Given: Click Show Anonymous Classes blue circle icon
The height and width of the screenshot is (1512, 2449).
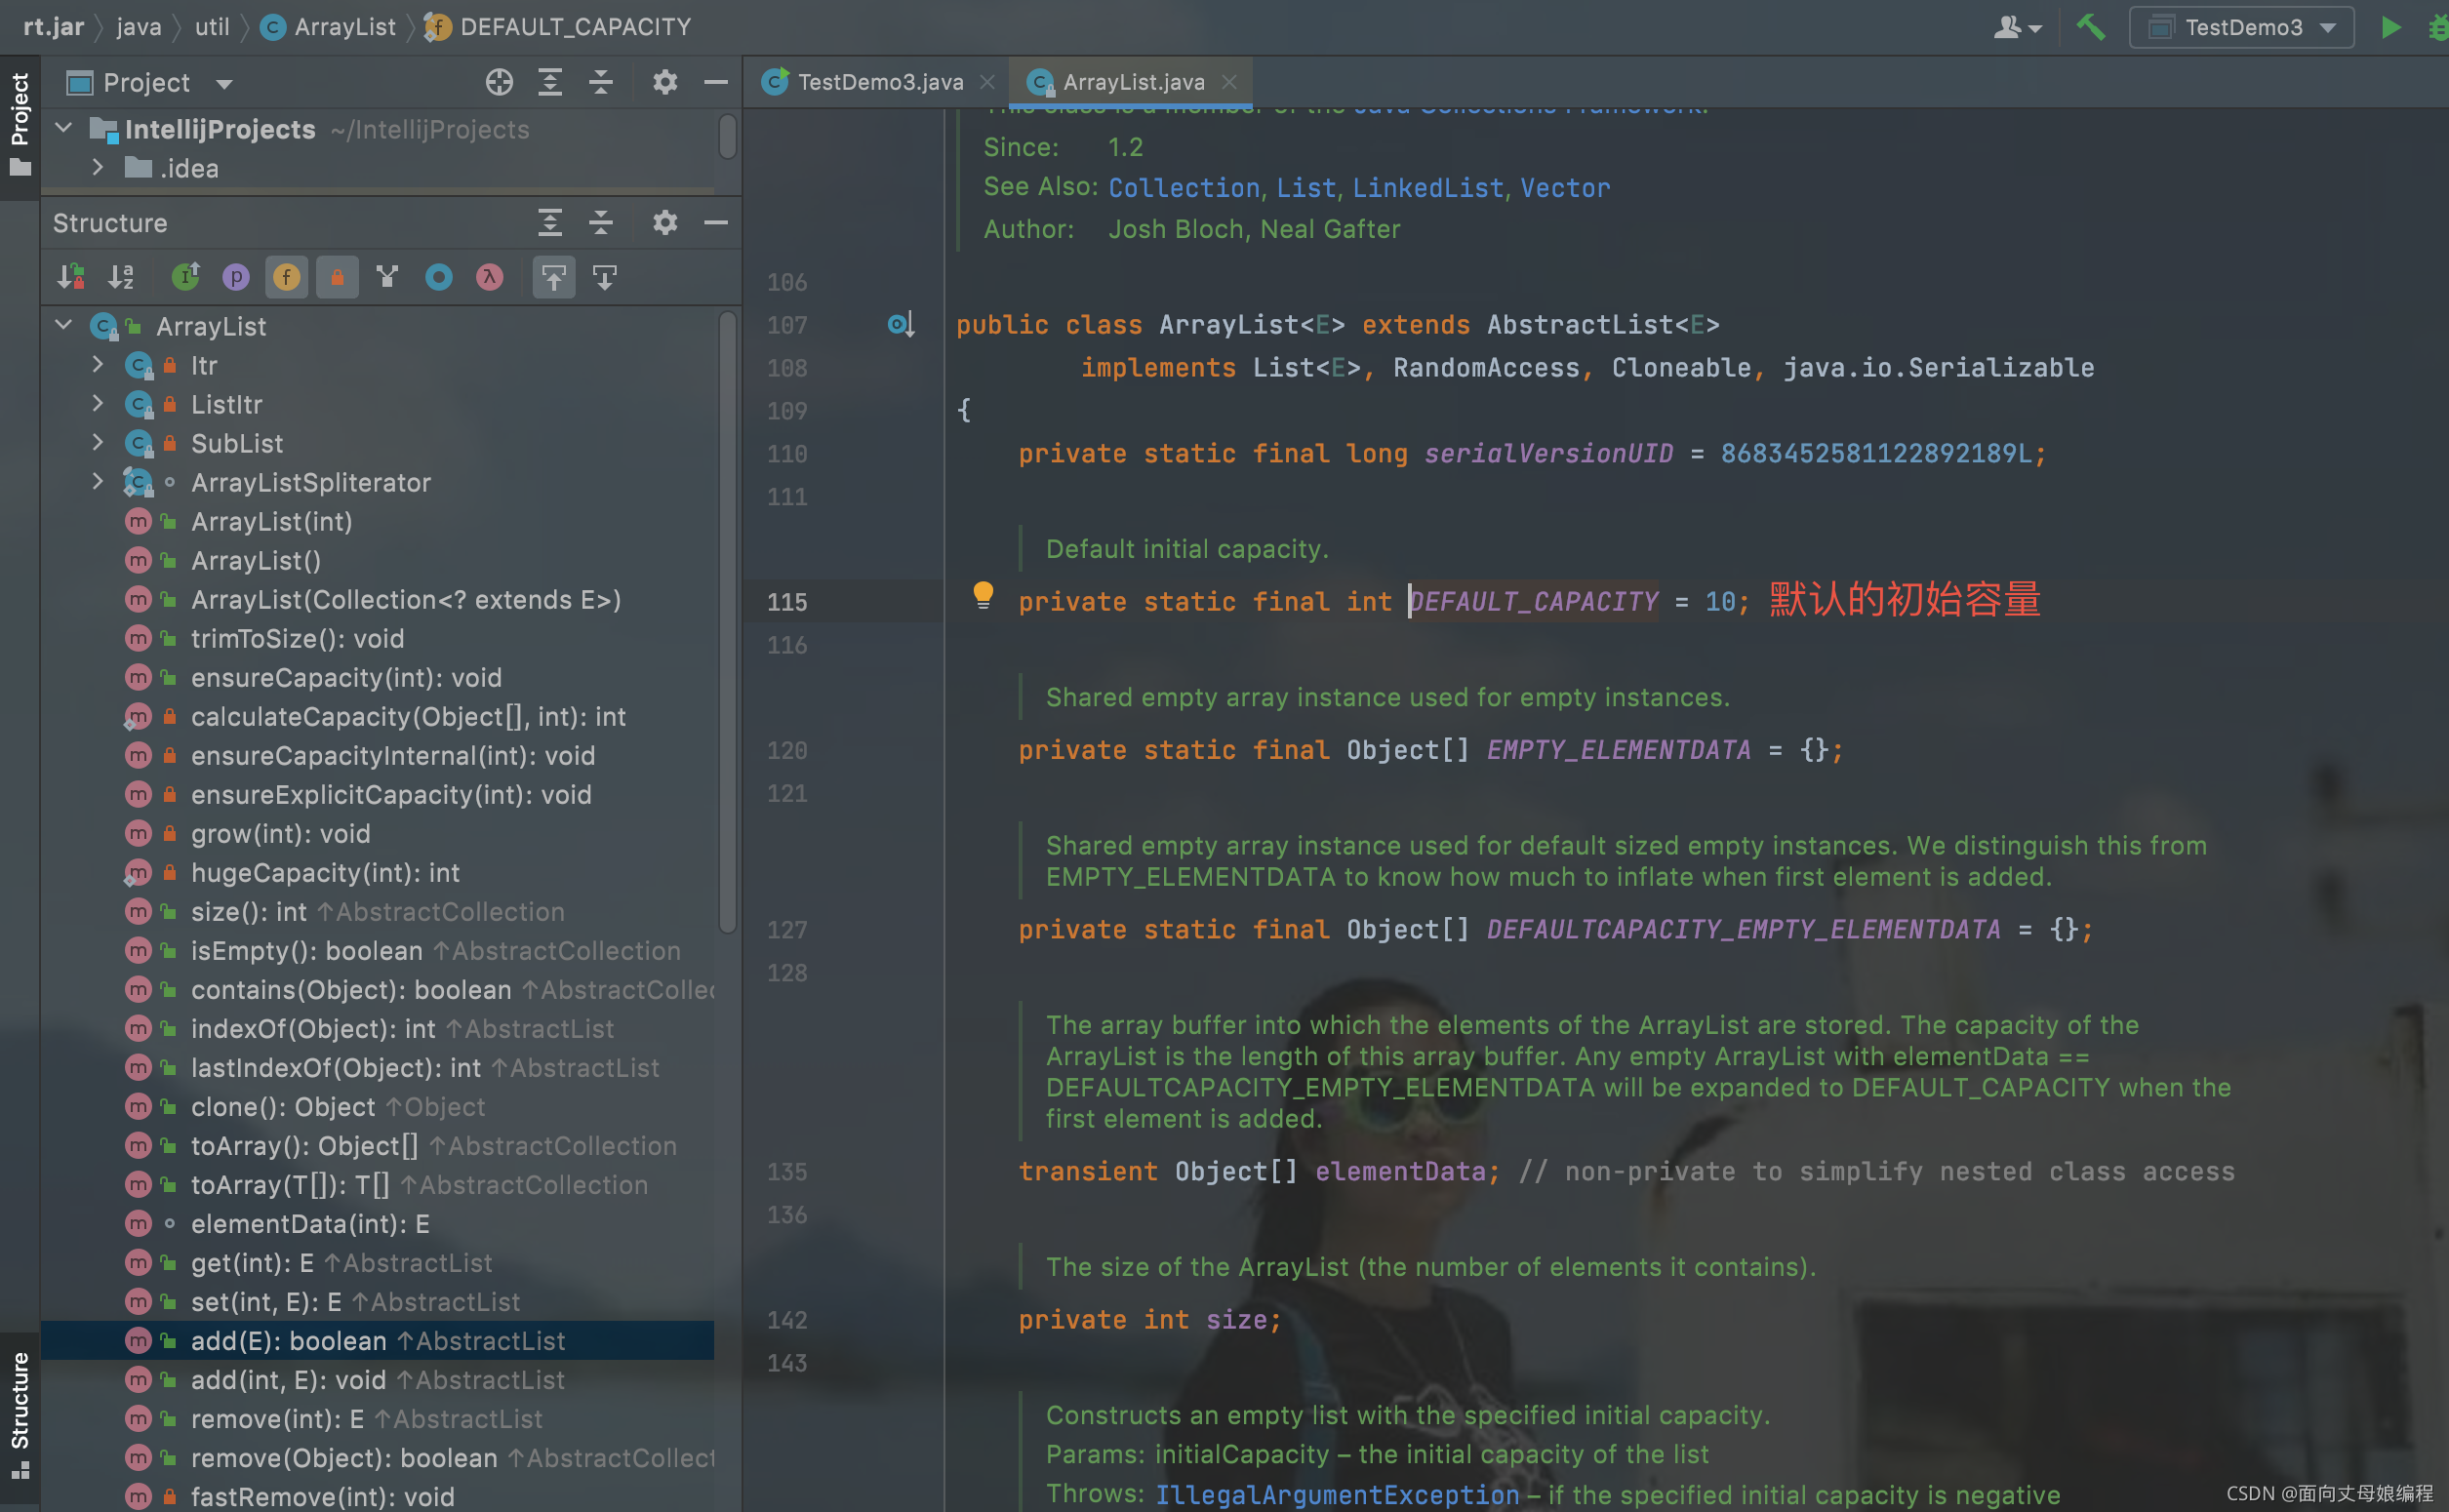Looking at the screenshot, I should [438, 277].
